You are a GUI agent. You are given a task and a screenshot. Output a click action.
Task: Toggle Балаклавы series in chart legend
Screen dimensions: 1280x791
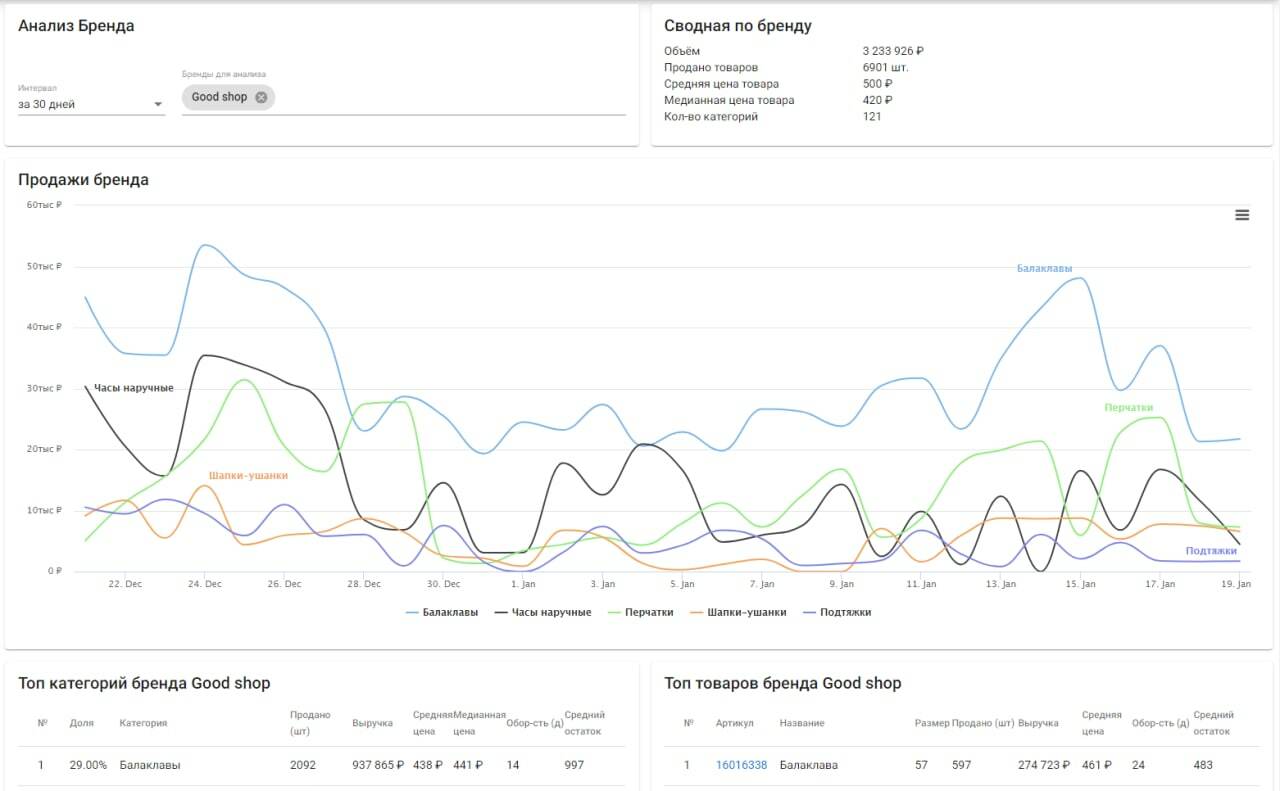[x=442, y=612]
